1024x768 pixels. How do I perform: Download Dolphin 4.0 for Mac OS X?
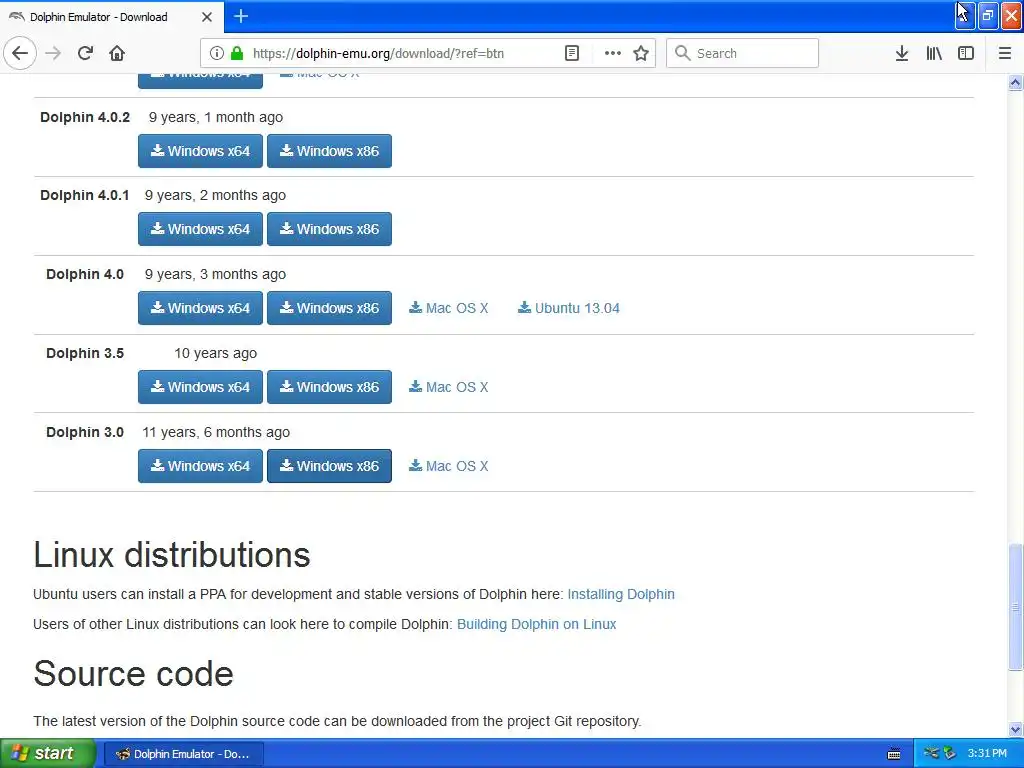[449, 308]
